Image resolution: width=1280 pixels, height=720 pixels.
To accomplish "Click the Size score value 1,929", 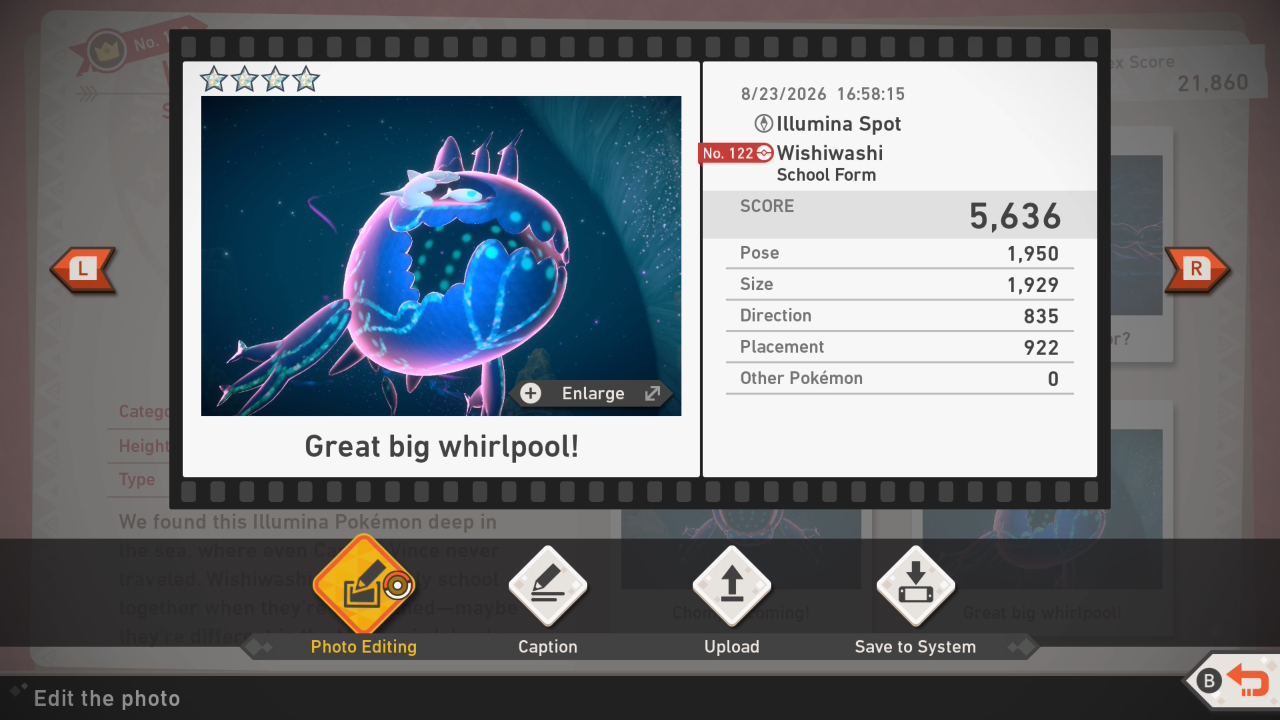I will (x=1033, y=285).
